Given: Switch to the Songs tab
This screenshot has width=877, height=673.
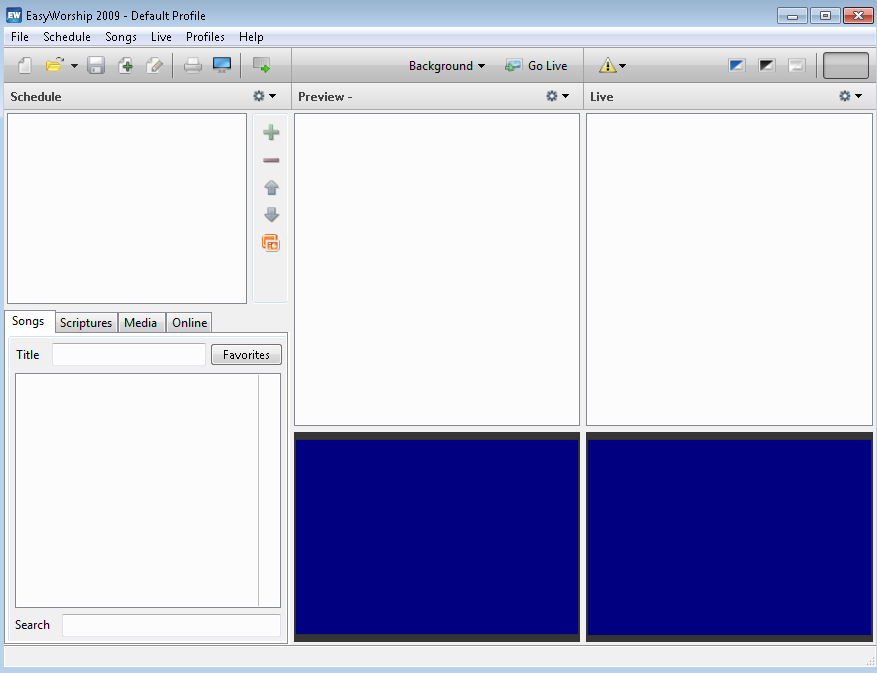Looking at the screenshot, I should (28, 321).
